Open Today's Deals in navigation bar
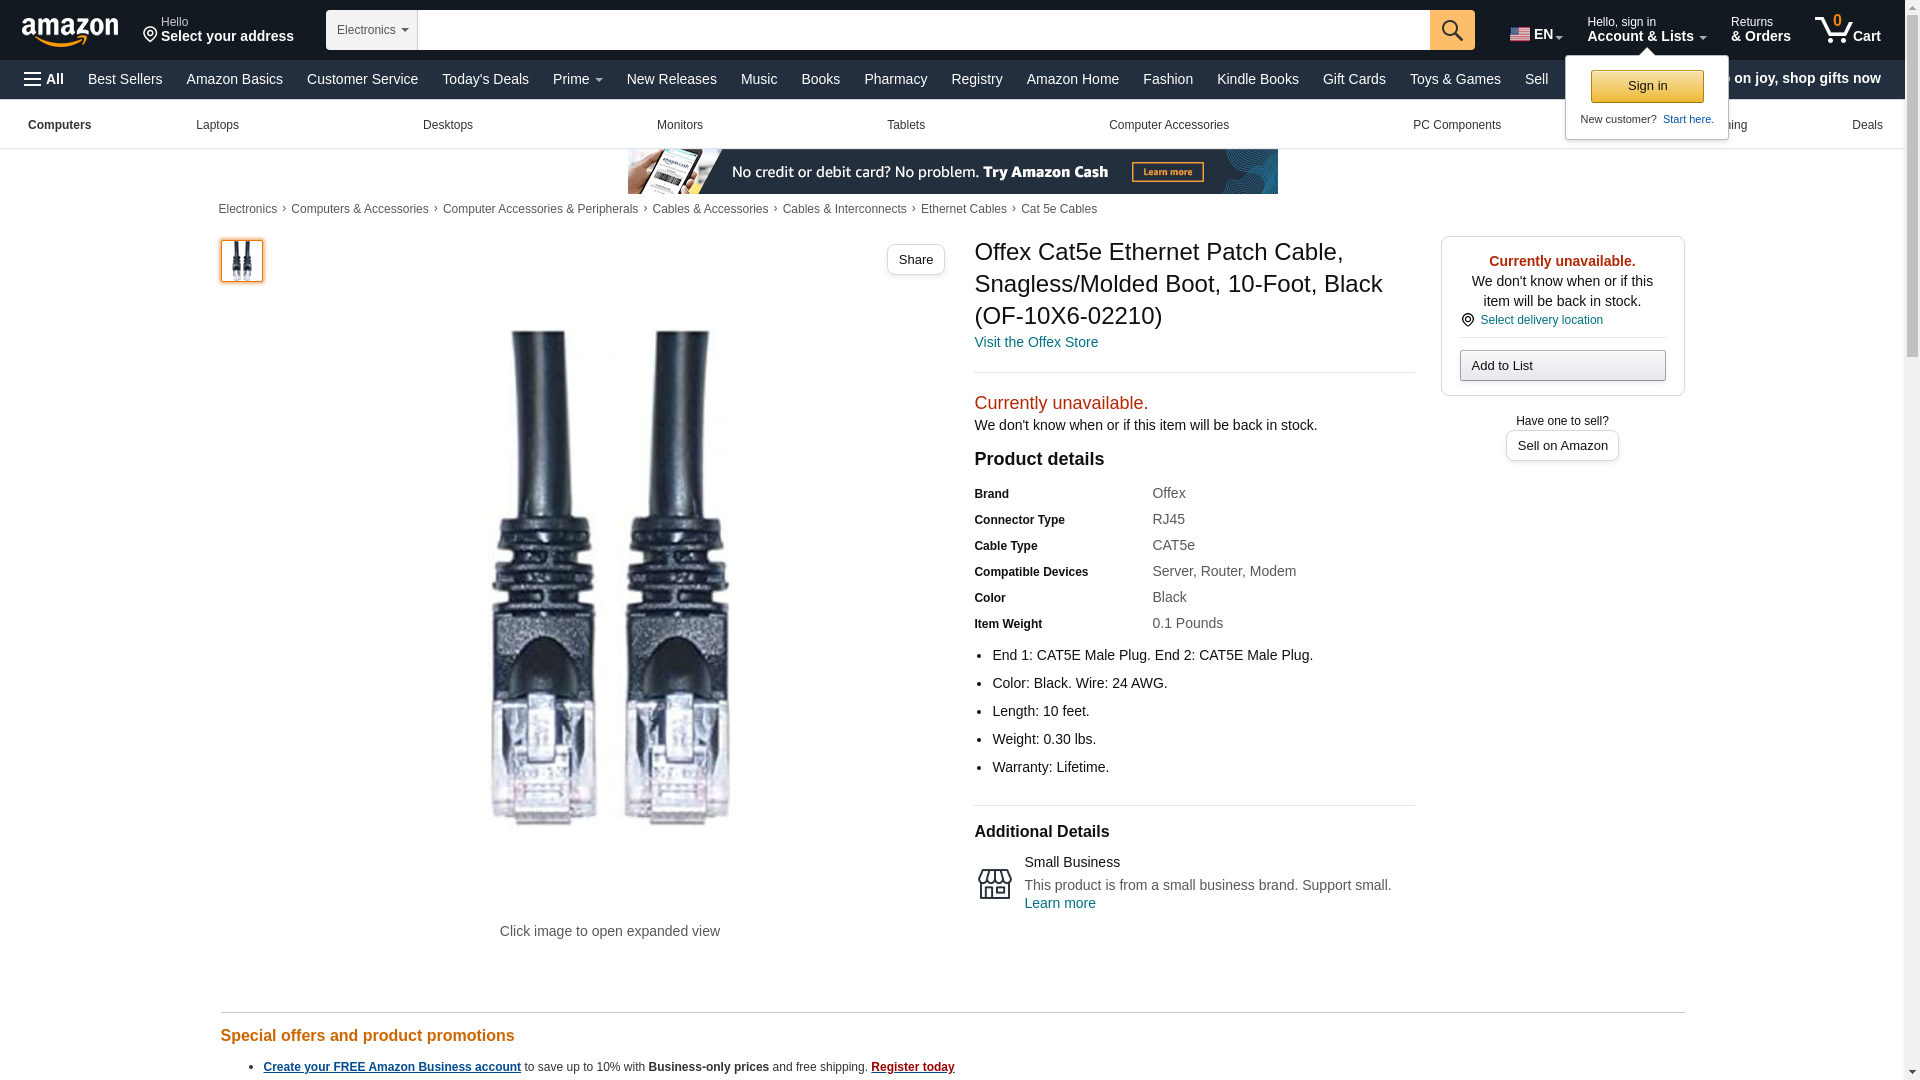The height and width of the screenshot is (1080, 1920). (485, 79)
